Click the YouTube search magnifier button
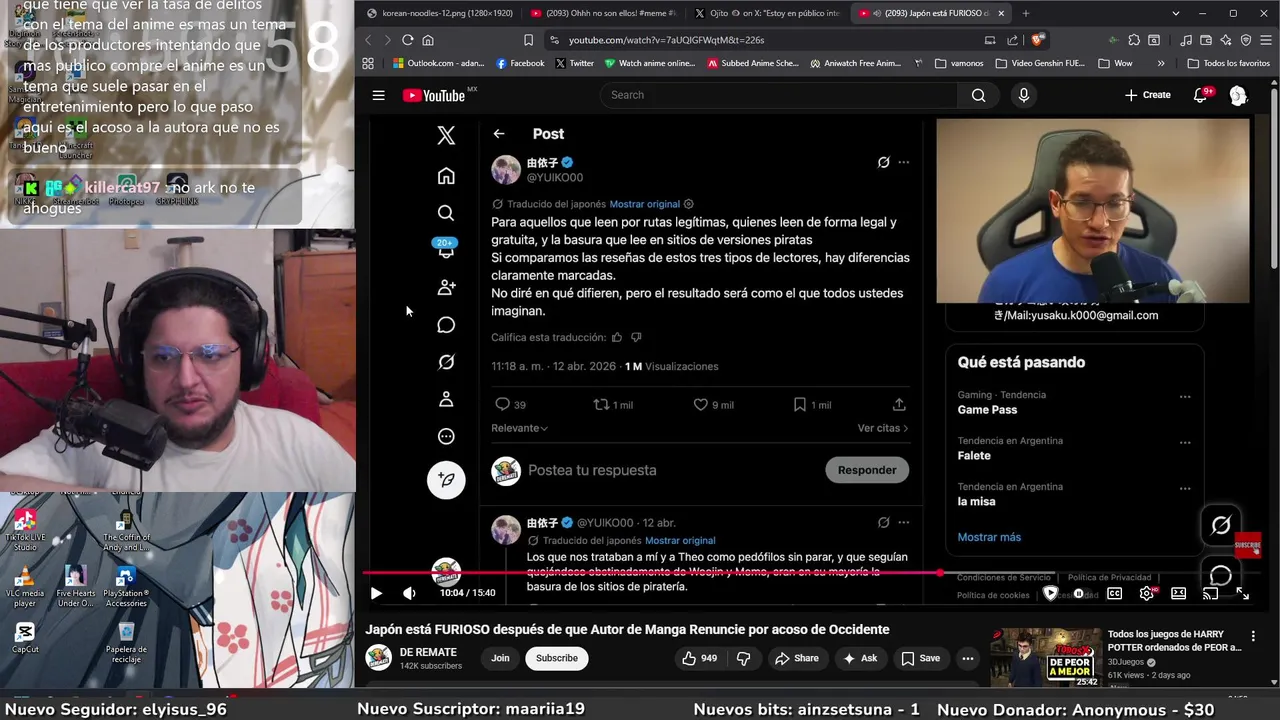The image size is (1280, 720). pos(978,95)
